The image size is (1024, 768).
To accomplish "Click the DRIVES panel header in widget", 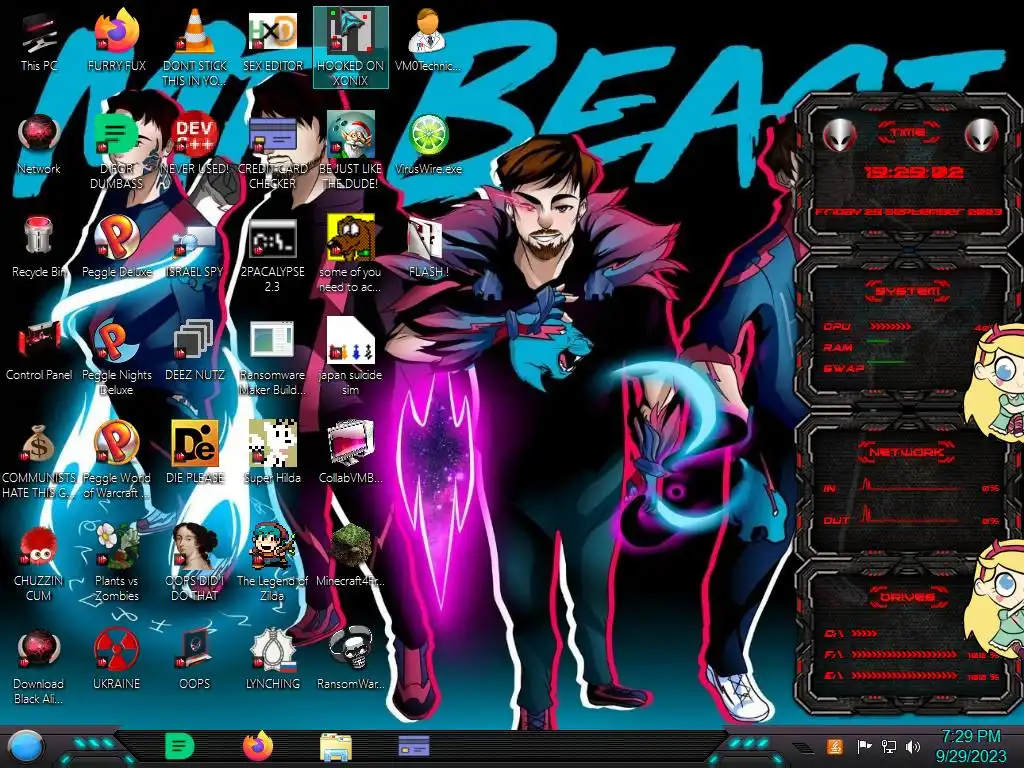I will [907, 597].
